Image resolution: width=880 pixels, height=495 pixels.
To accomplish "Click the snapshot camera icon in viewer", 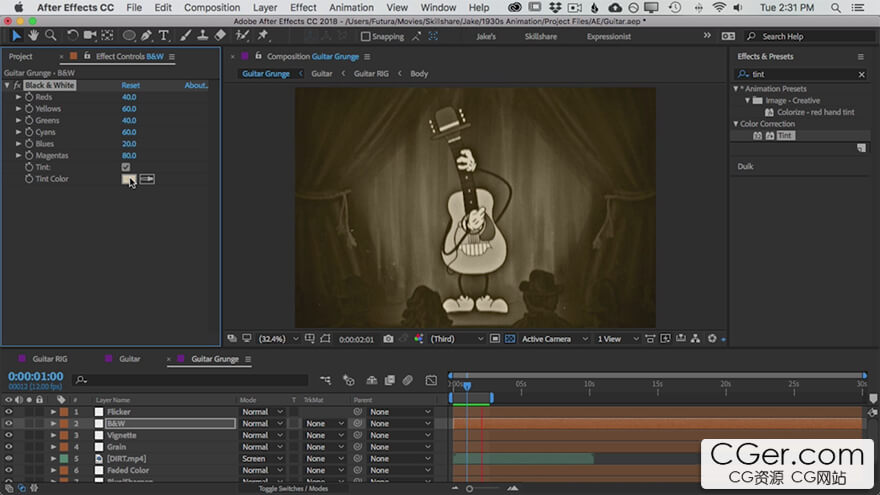I will pyautogui.click(x=388, y=339).
